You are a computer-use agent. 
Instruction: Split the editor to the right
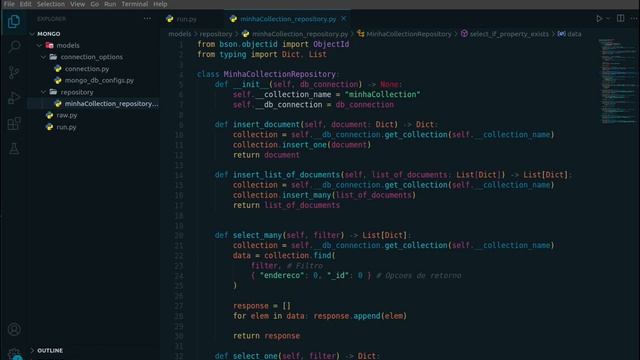point(620,19)
